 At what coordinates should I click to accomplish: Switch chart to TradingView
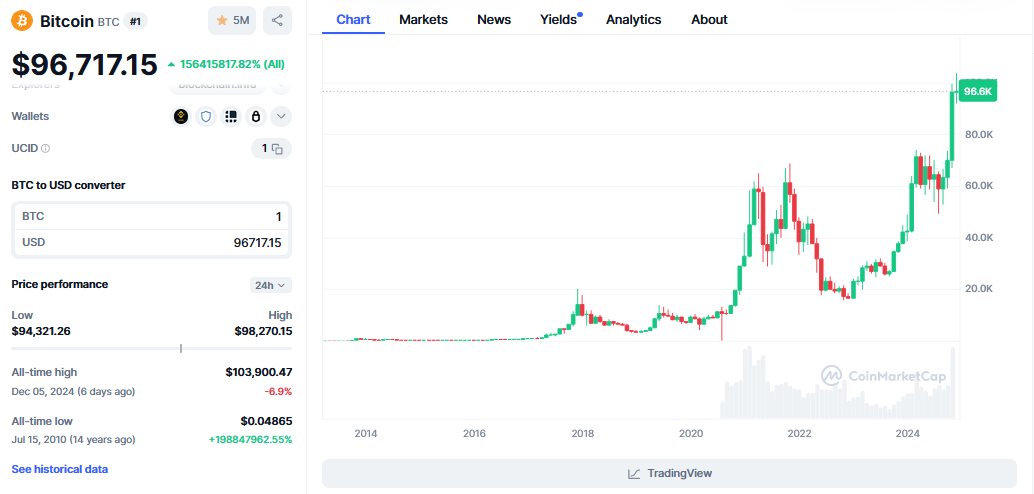pos(669,473)
